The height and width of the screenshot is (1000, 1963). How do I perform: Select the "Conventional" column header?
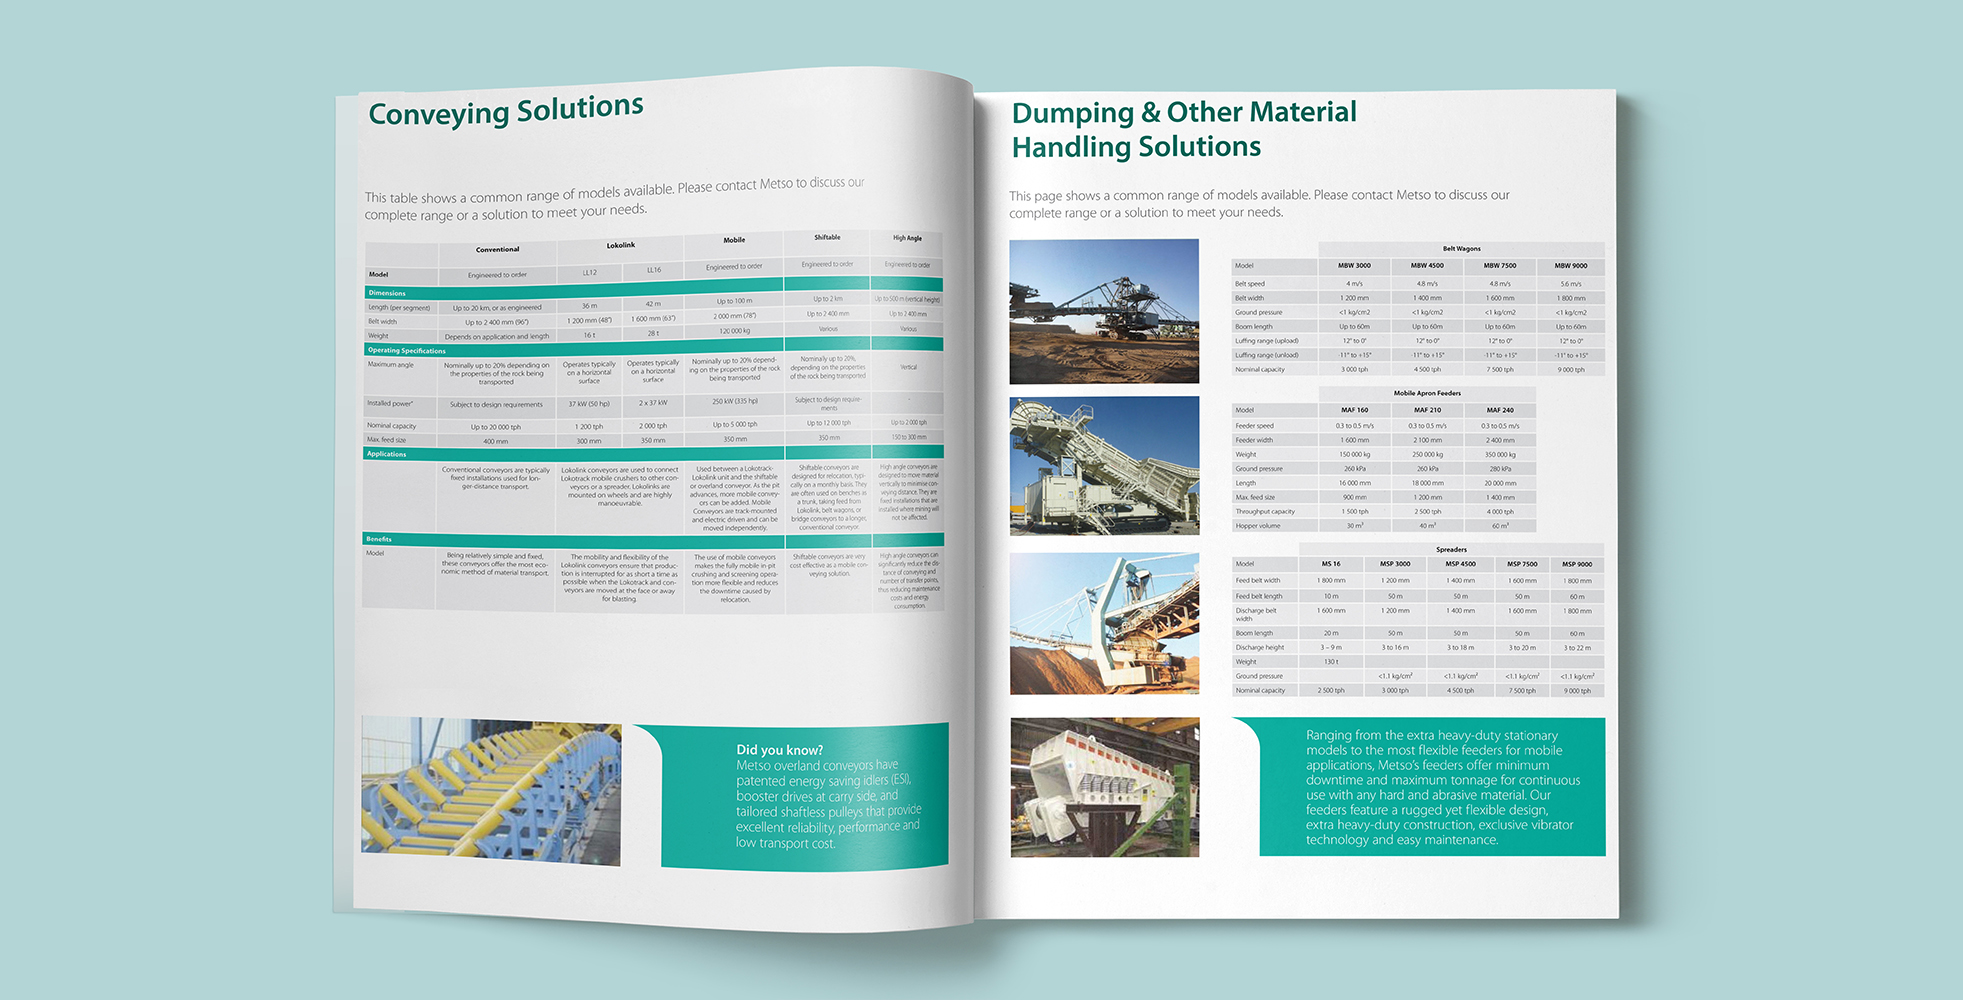point(497,249)
